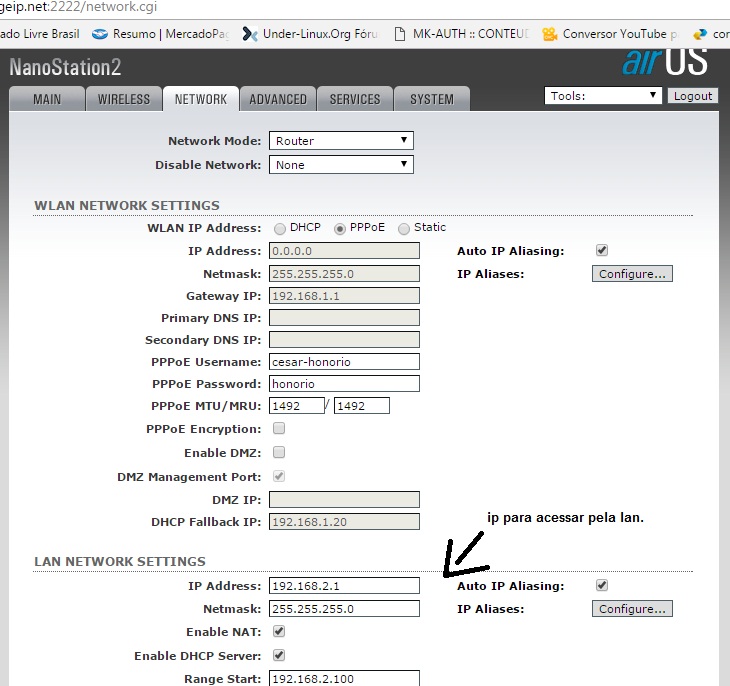Open the MercadoPago Resumo bookmark icon

tap(100, 34)
